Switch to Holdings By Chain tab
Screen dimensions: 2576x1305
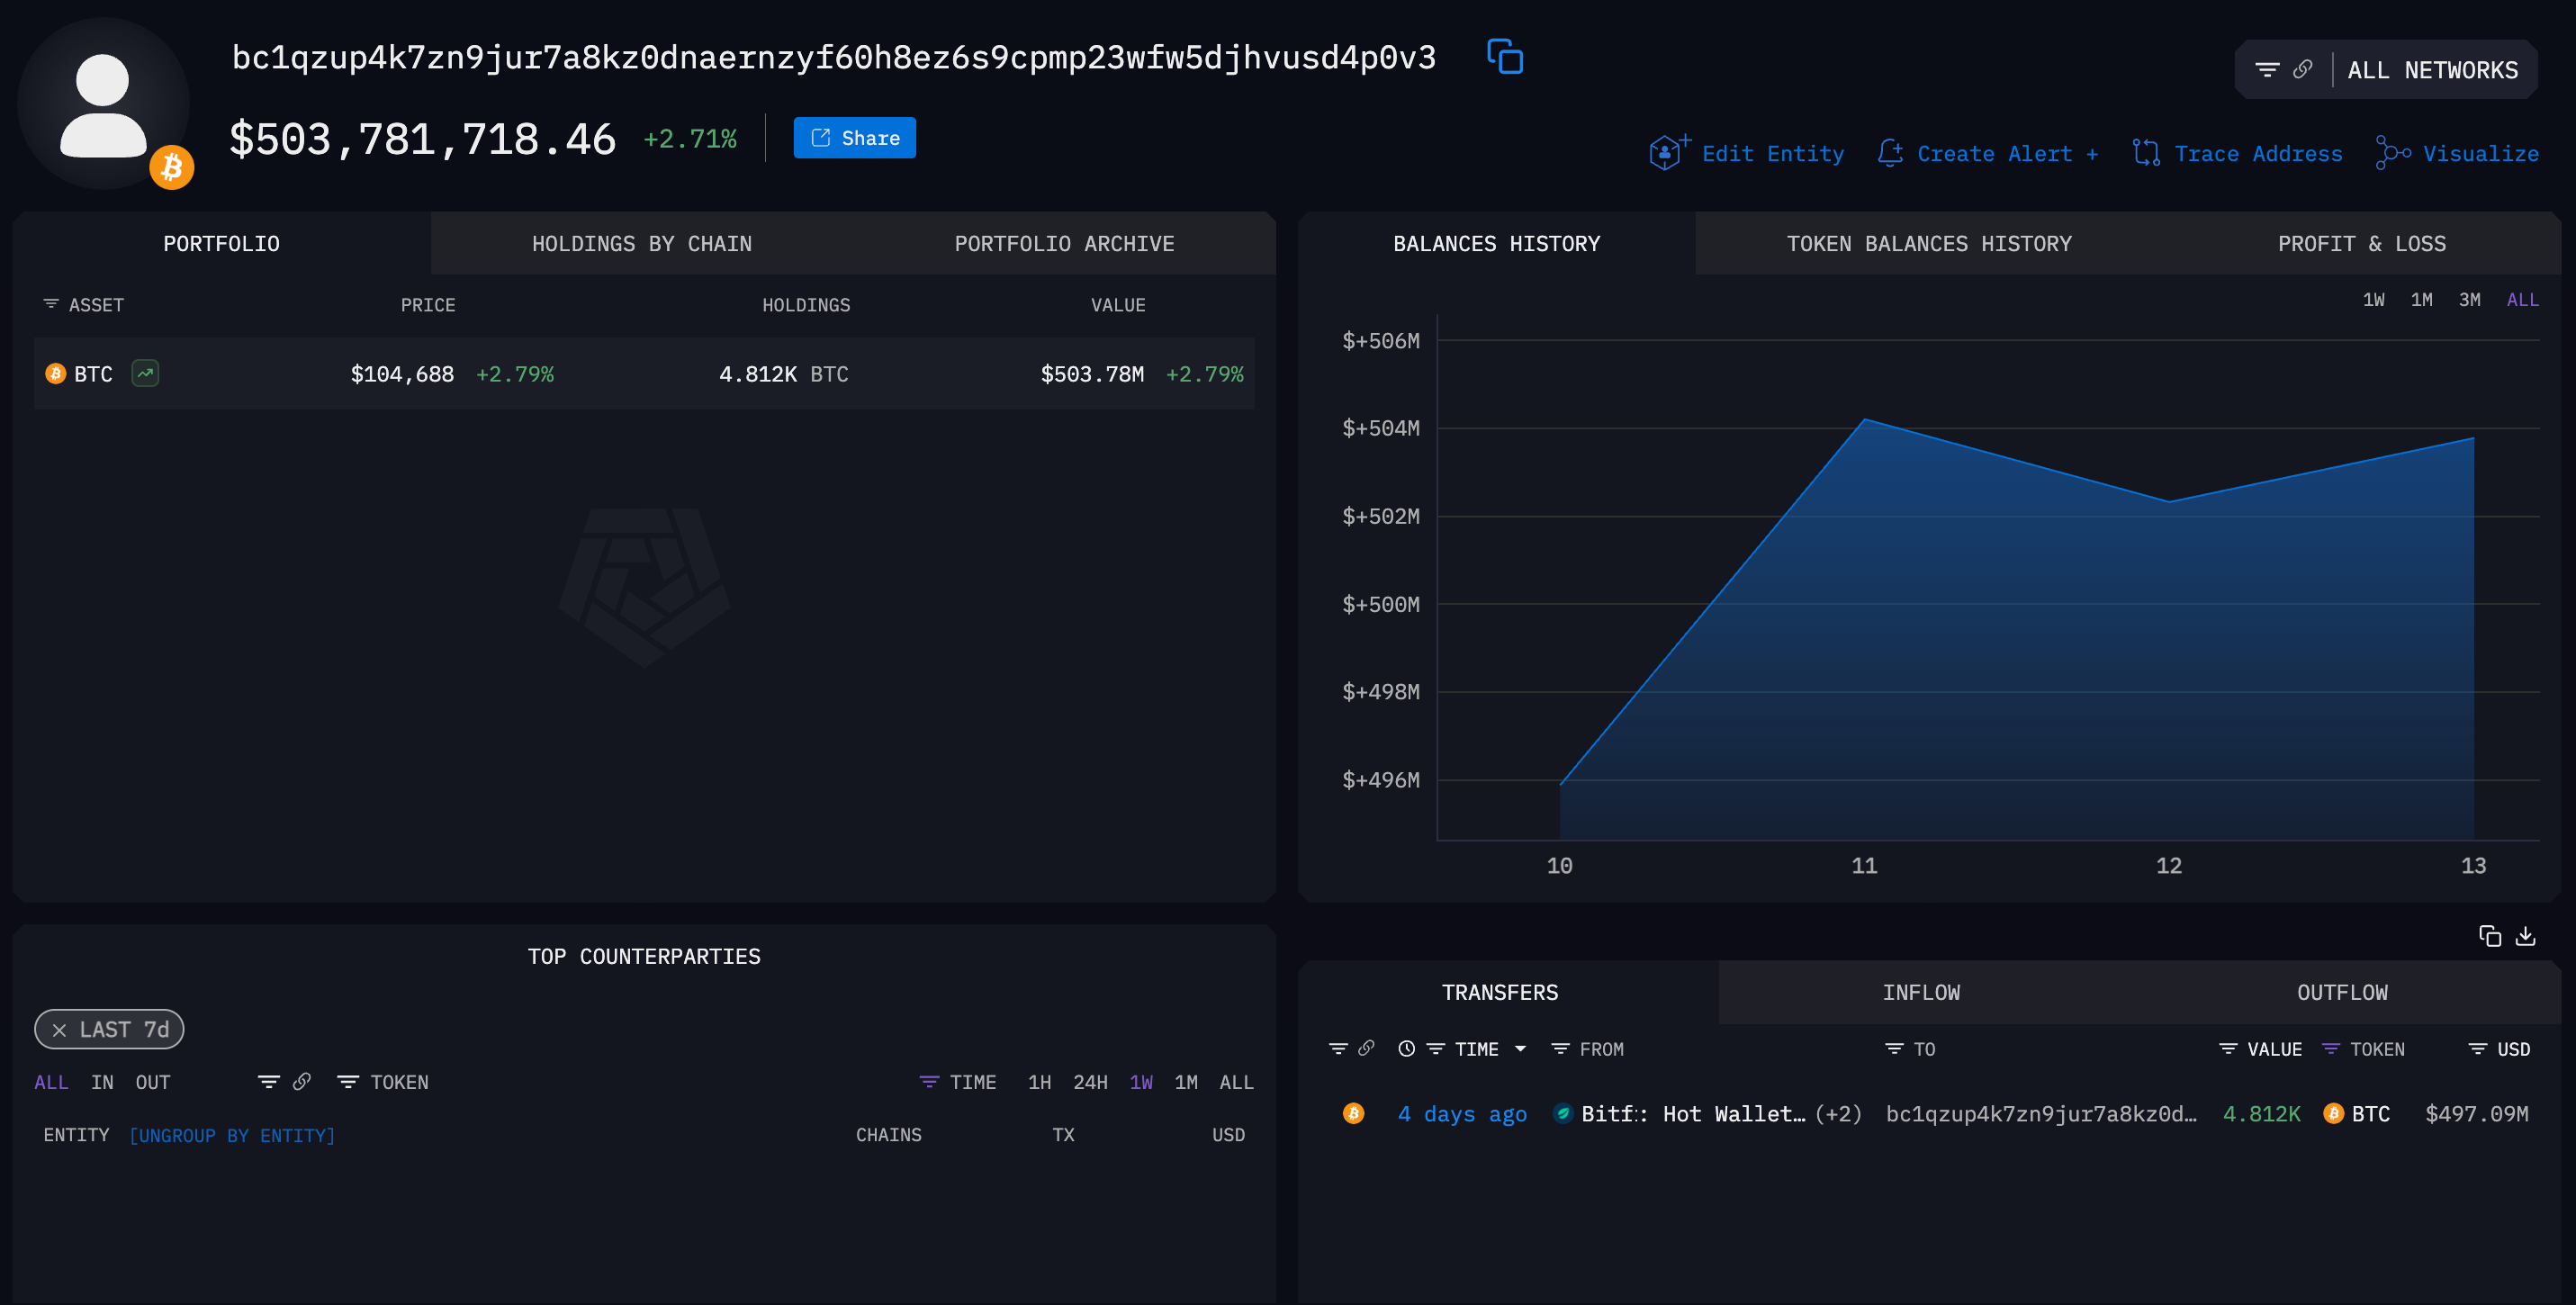coord(641,244)
